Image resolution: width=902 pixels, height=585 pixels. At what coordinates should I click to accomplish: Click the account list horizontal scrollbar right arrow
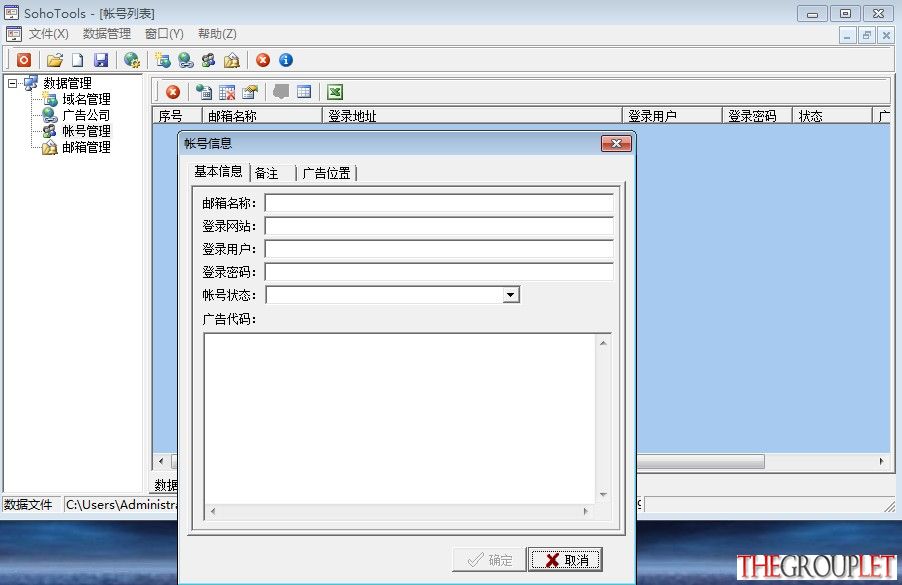pos(881,461)
